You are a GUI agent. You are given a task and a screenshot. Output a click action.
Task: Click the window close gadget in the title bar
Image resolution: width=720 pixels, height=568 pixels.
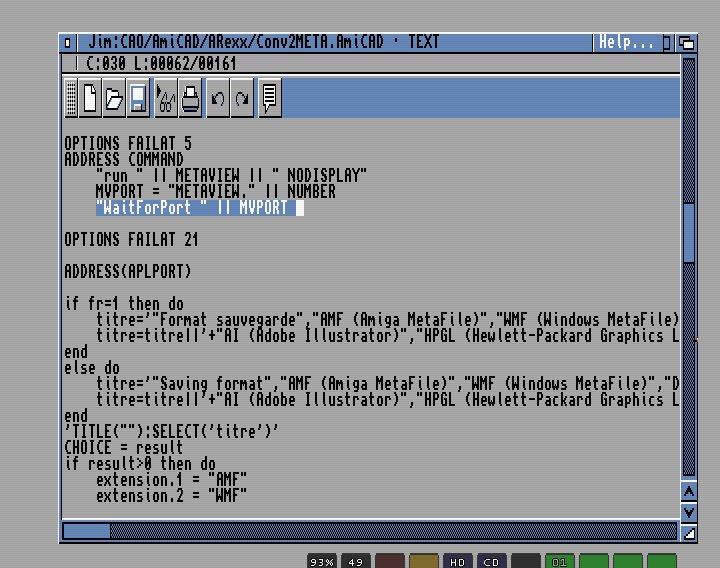tap(68, 43)
